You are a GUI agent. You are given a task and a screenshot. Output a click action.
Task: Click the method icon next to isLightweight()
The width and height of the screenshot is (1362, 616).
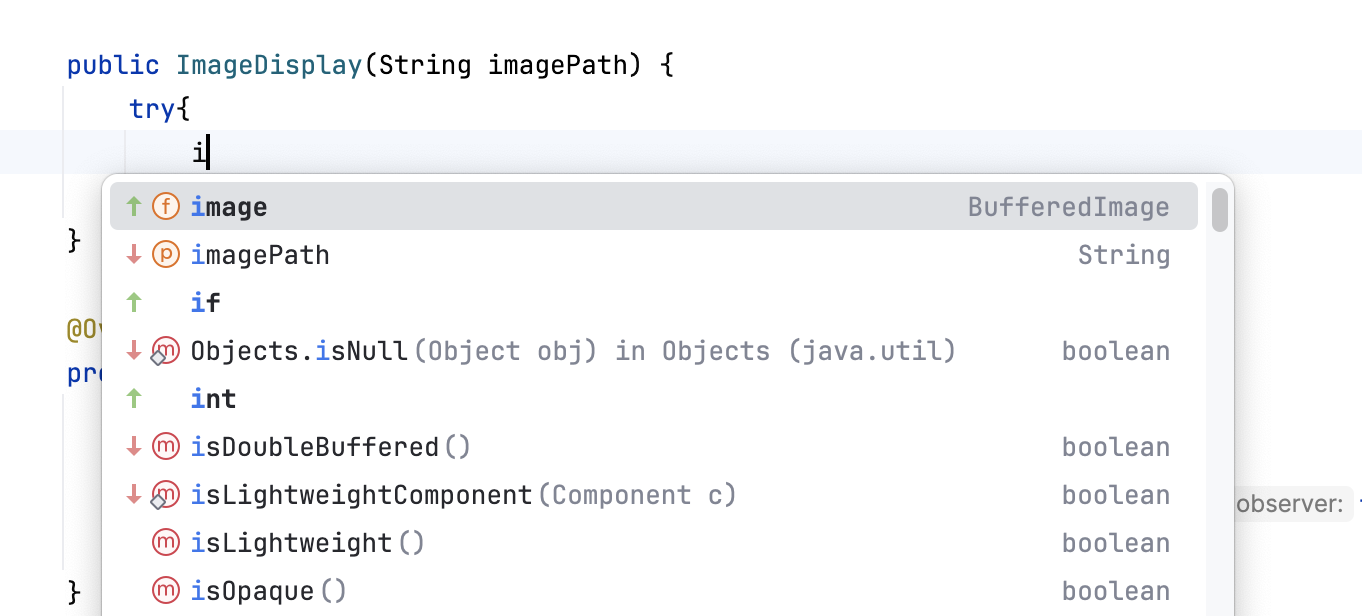pos(166,542)
